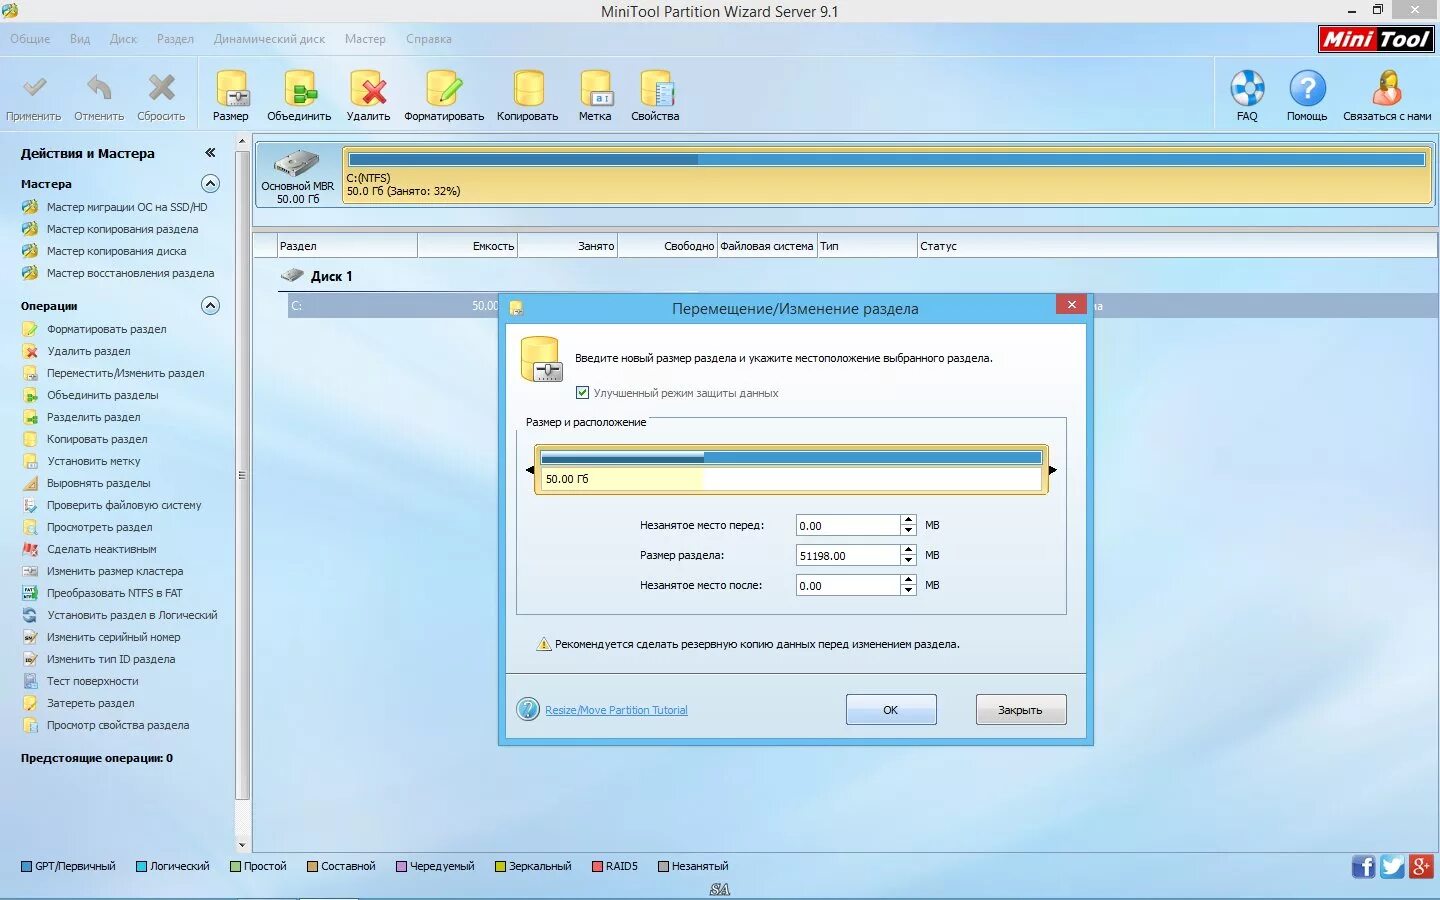
Task: Click the help icon beside tutorial link
Action: click(x=527, y=709)
